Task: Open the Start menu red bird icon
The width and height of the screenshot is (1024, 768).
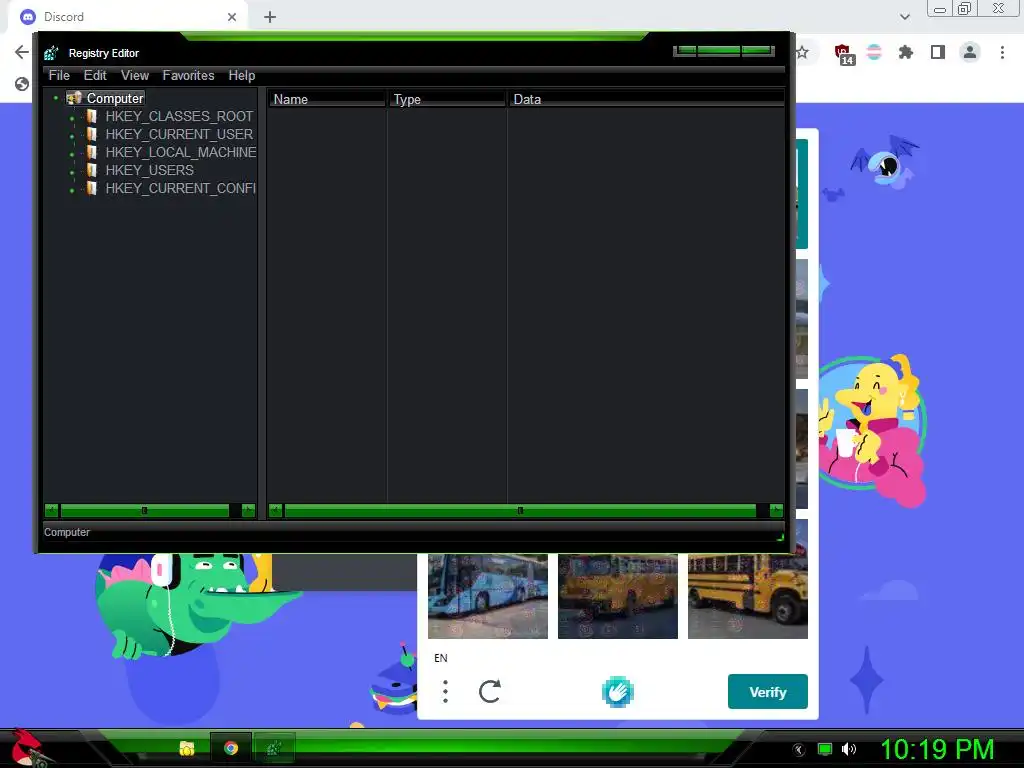Action: (28, 748)
